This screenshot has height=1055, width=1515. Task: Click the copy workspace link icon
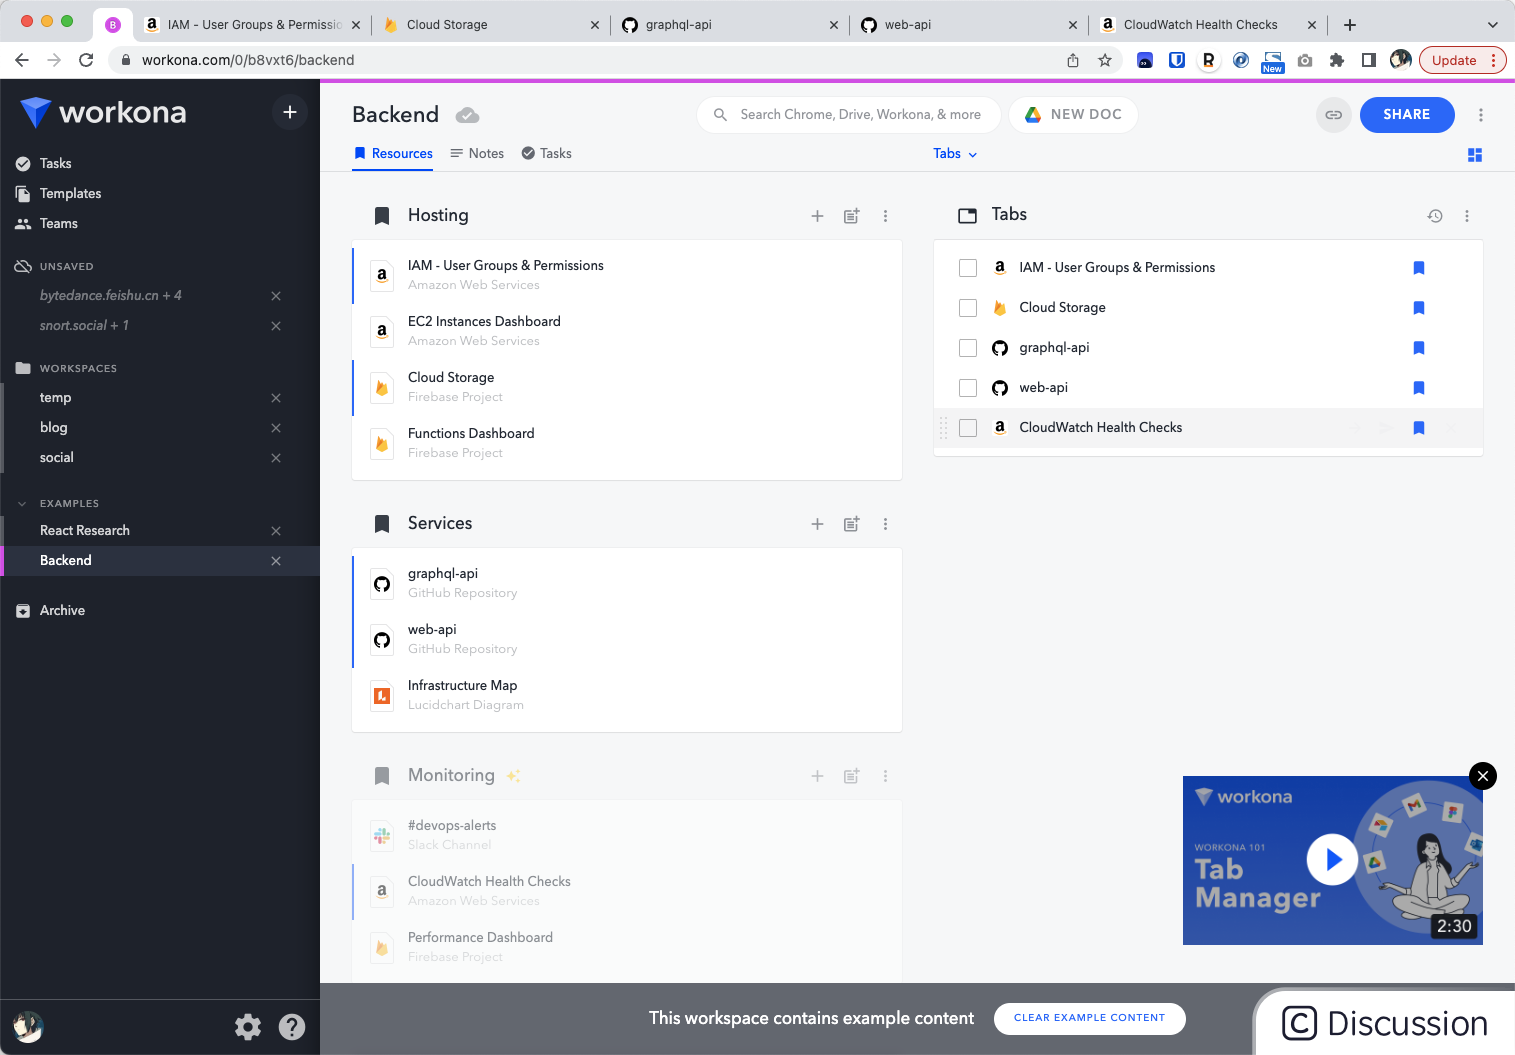coord(1334,115)
